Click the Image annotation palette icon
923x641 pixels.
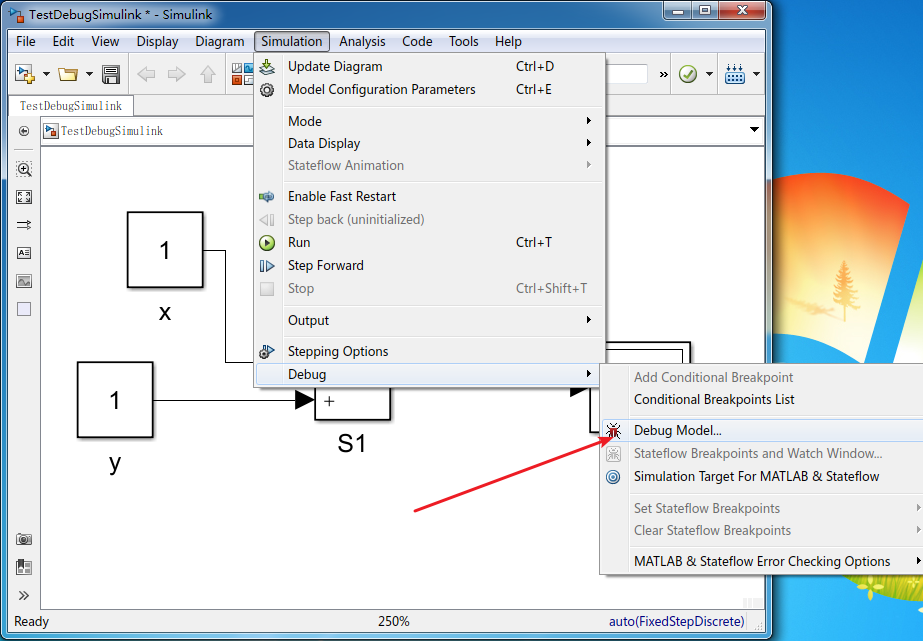pos(23,281)
